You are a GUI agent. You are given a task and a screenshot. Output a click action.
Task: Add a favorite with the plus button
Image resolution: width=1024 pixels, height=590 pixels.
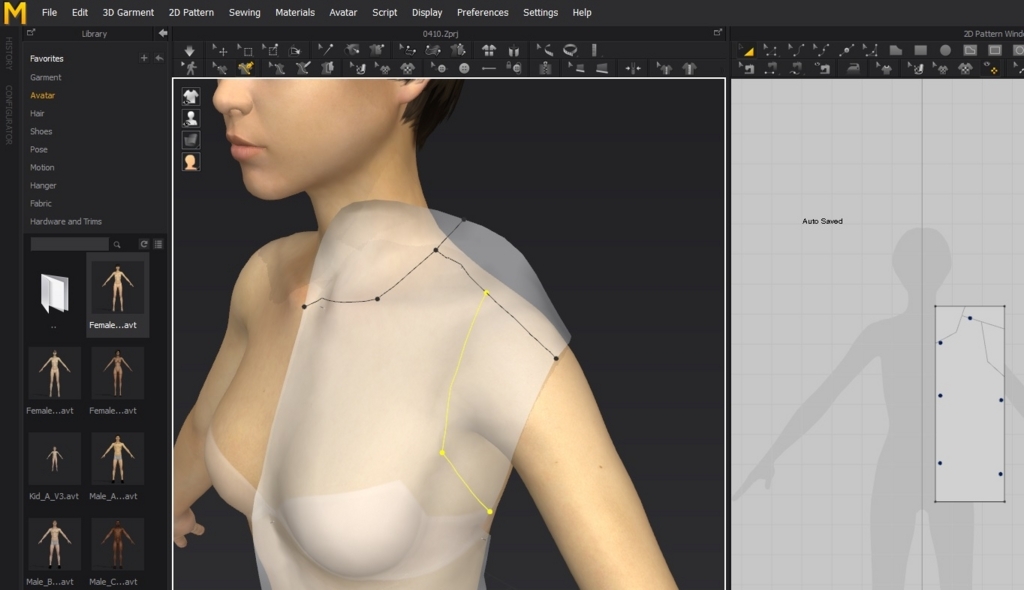click(144, 58)
